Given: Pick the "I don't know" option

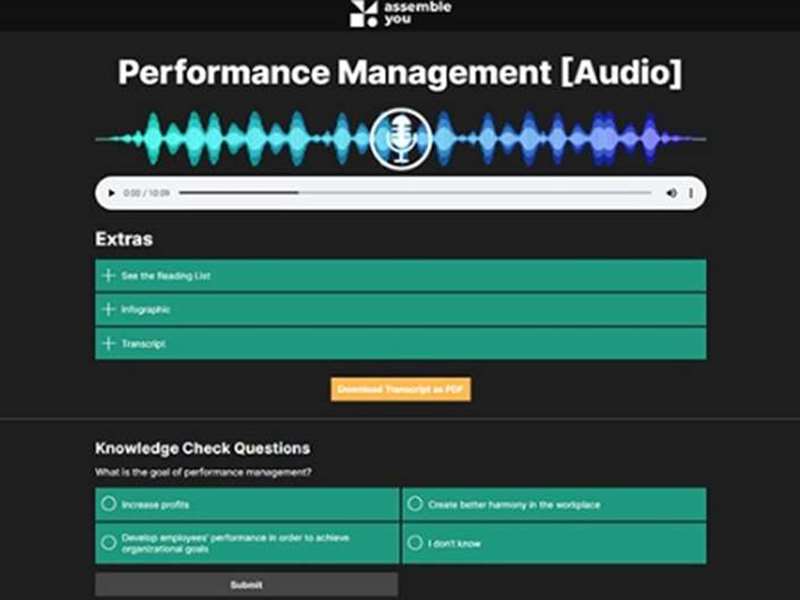Looking at the screenshot, I should 415,543.
